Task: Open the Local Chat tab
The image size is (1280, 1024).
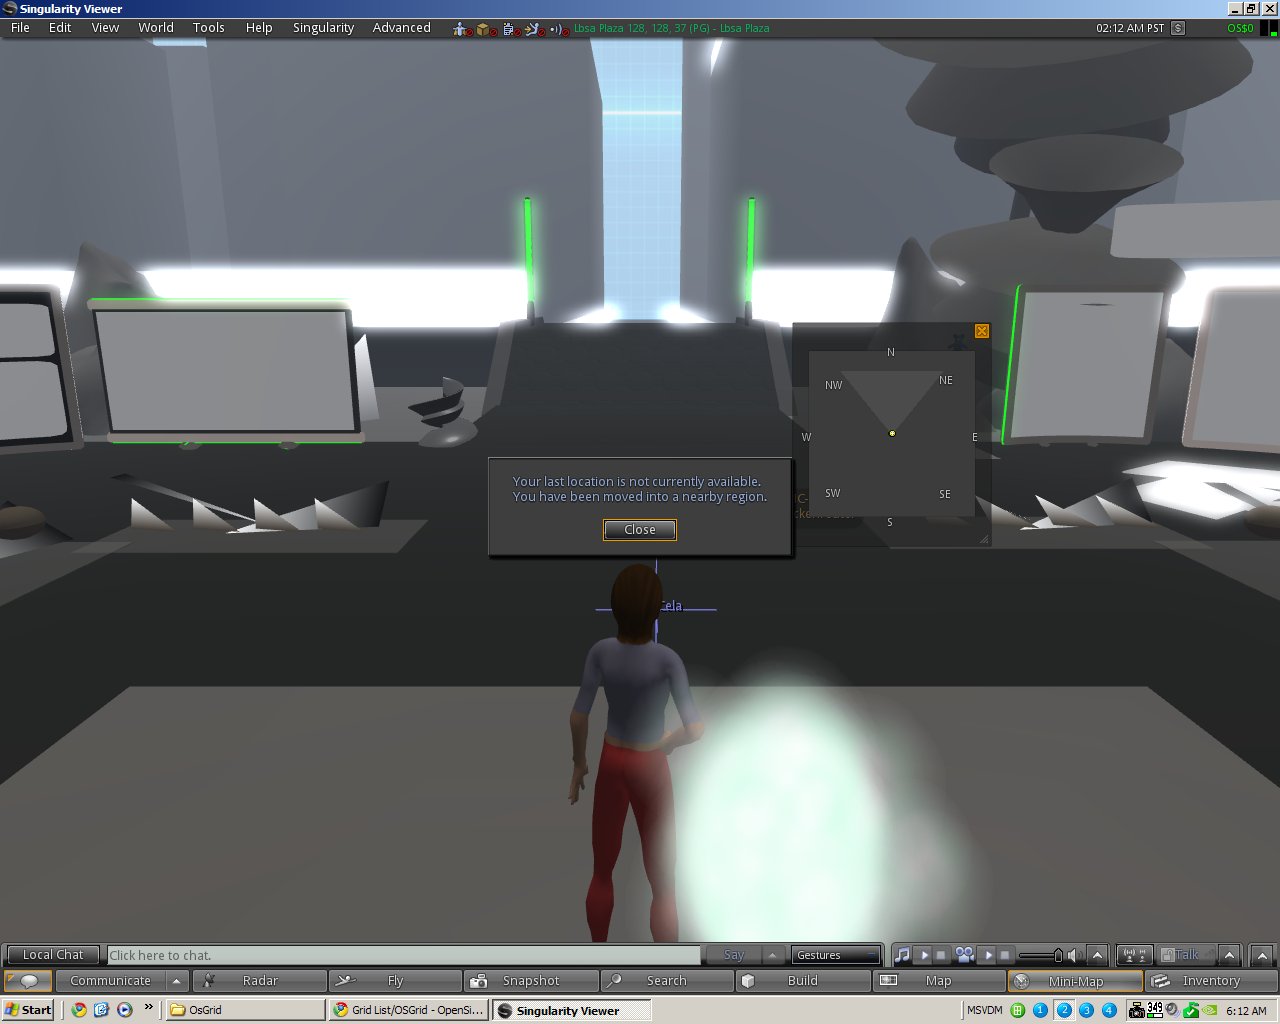Action: tap(51, 954)
